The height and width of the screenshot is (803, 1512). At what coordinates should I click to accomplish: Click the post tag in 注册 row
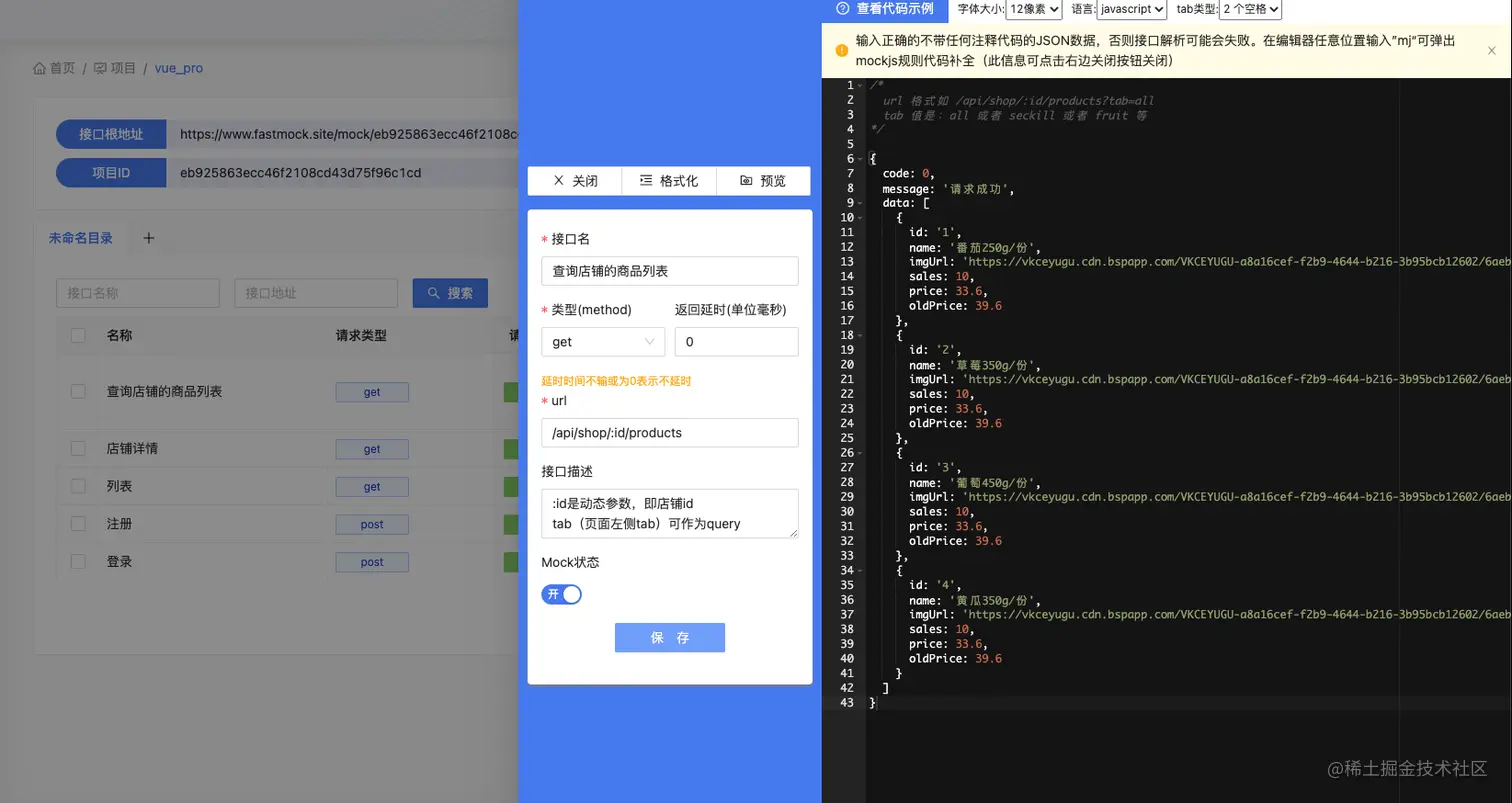(x=372, y=524)
